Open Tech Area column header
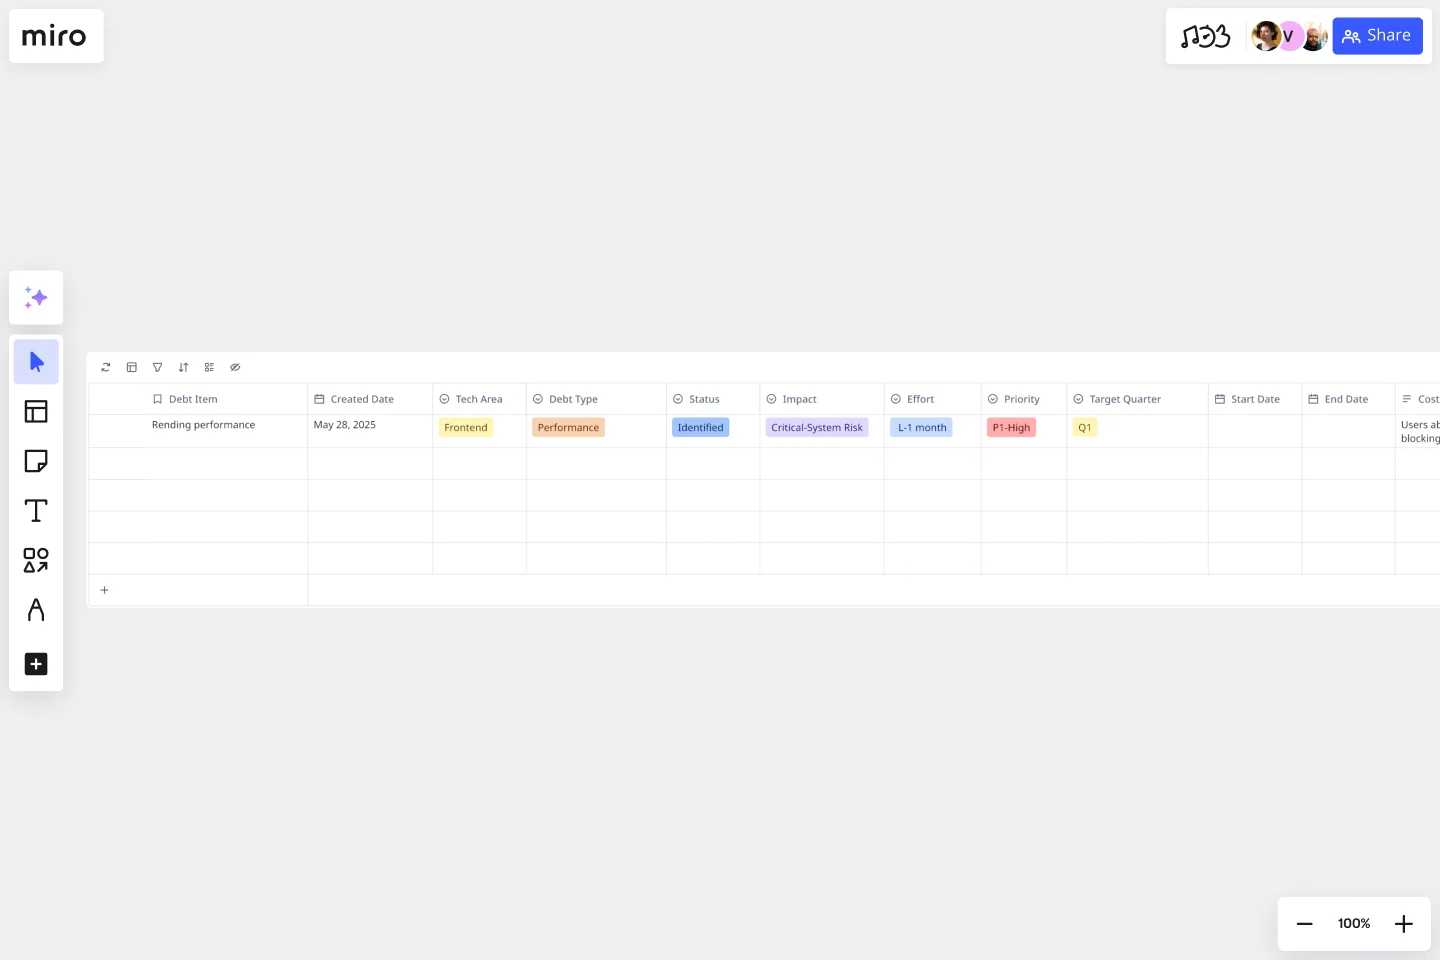The image size is (1440, 960). point(479,399)
